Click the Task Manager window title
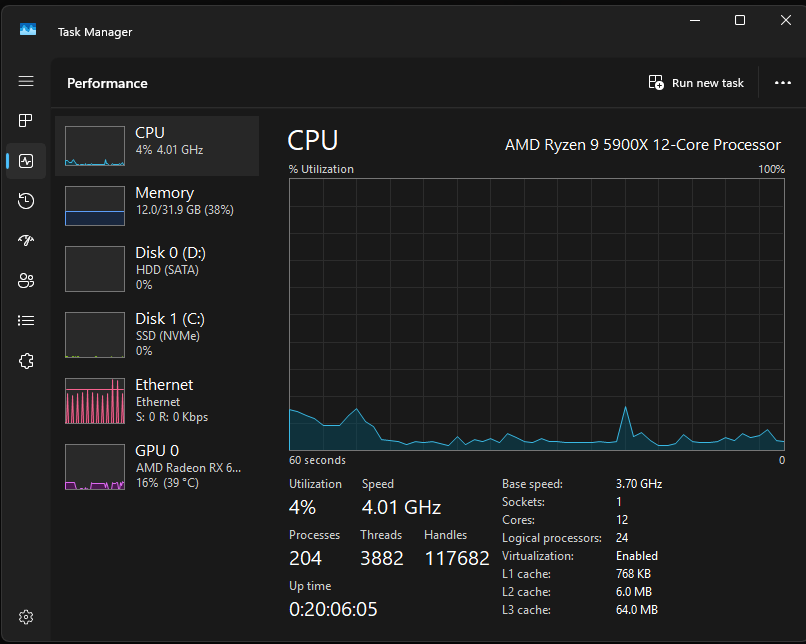This screenshot has width=806, height=644. tap(95, 32)
